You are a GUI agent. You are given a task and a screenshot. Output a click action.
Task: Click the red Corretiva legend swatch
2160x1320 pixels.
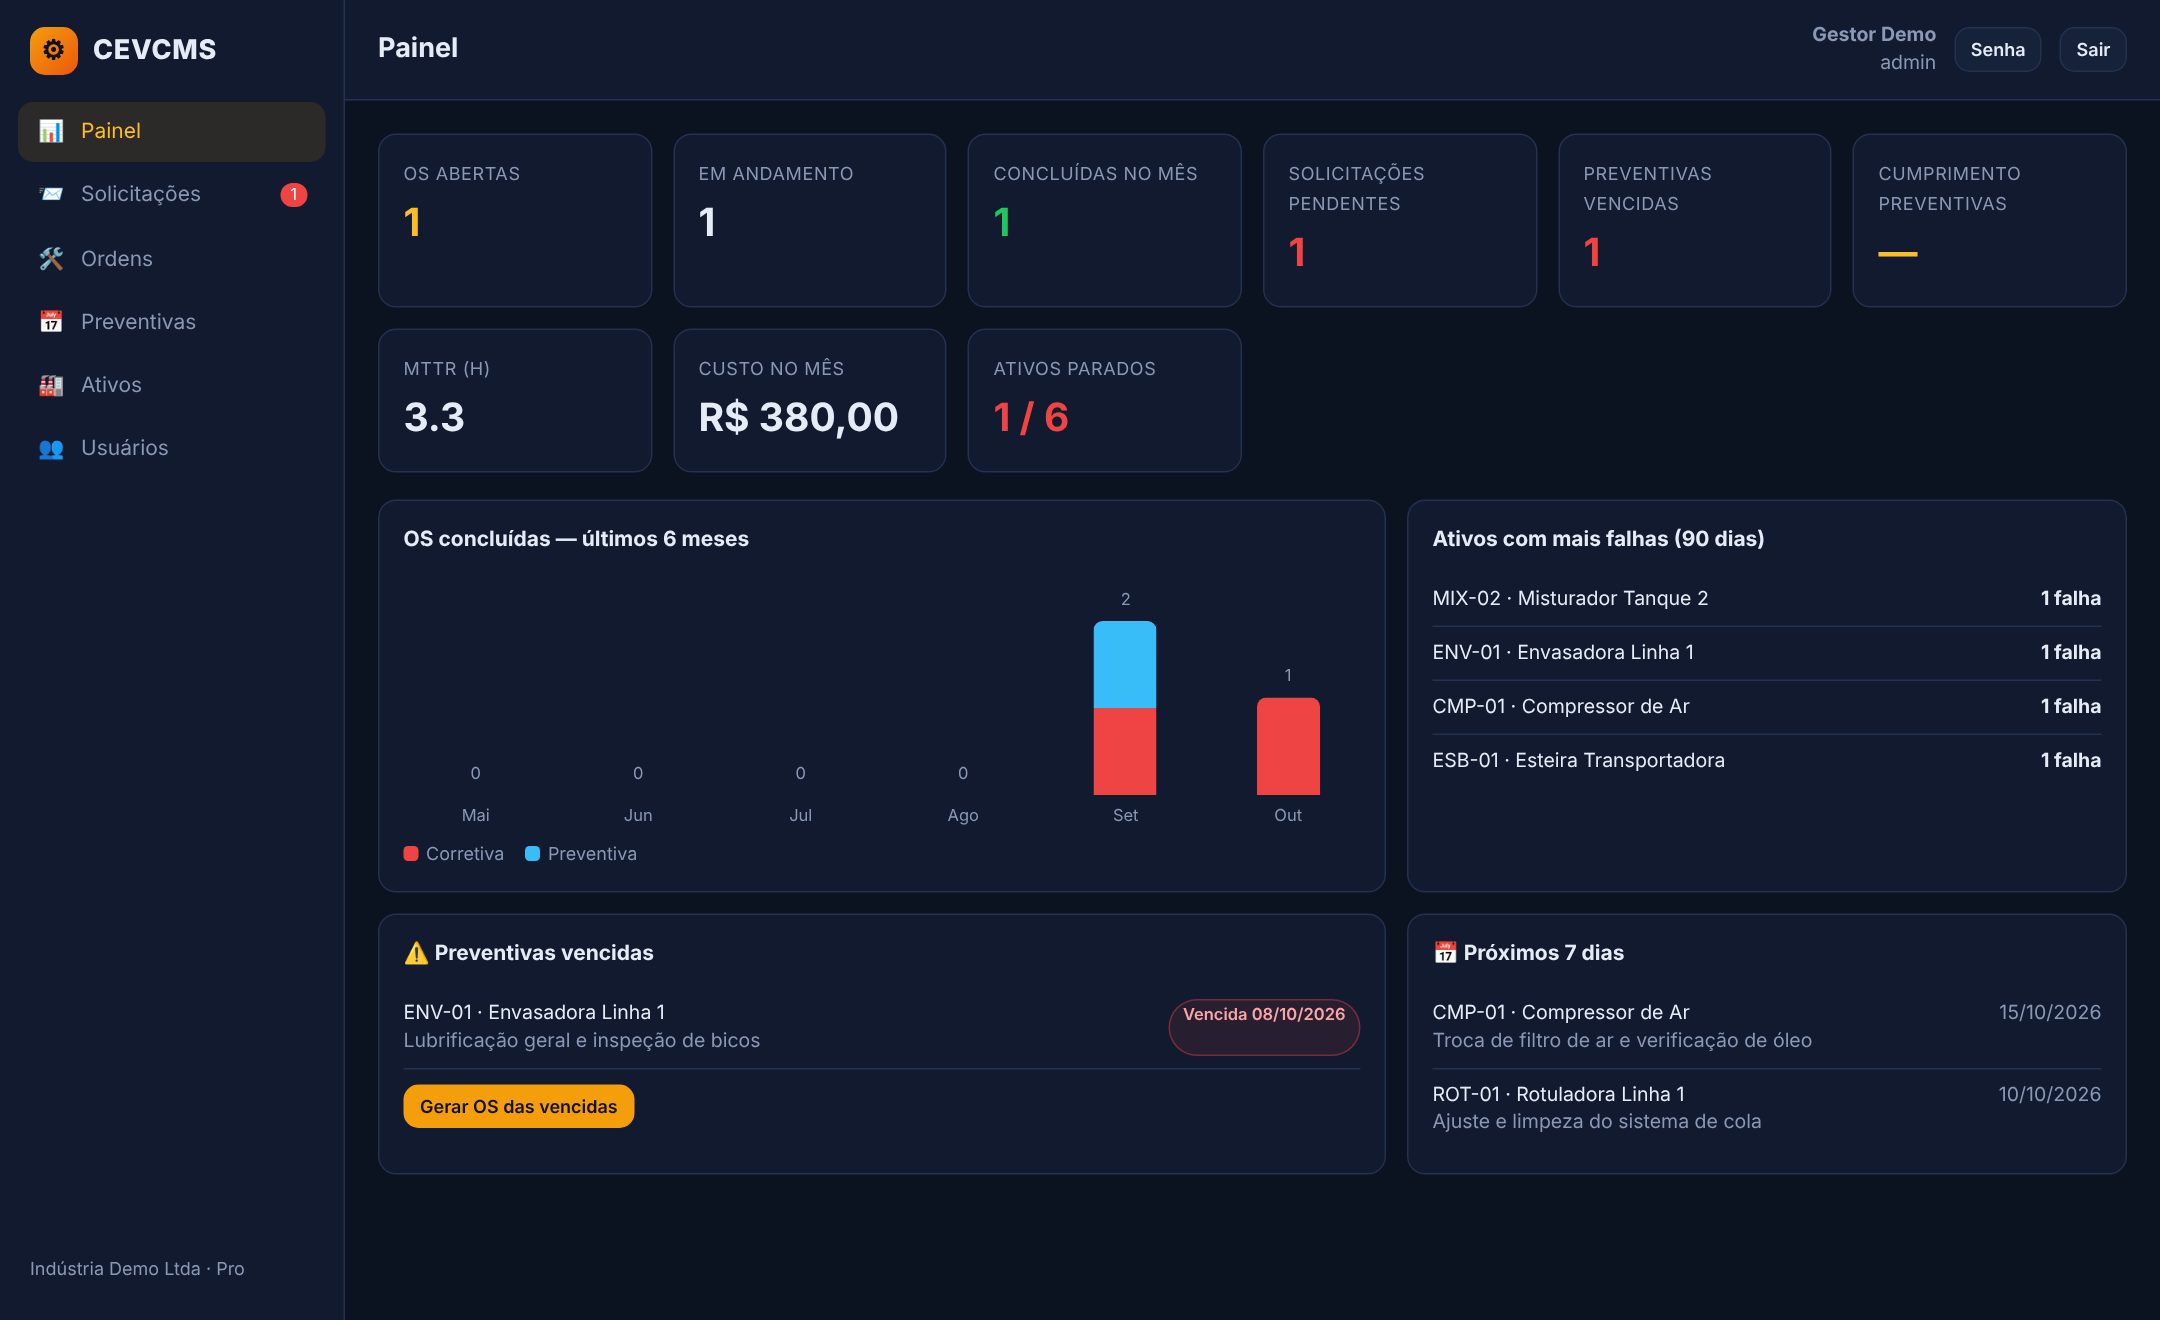411,854
